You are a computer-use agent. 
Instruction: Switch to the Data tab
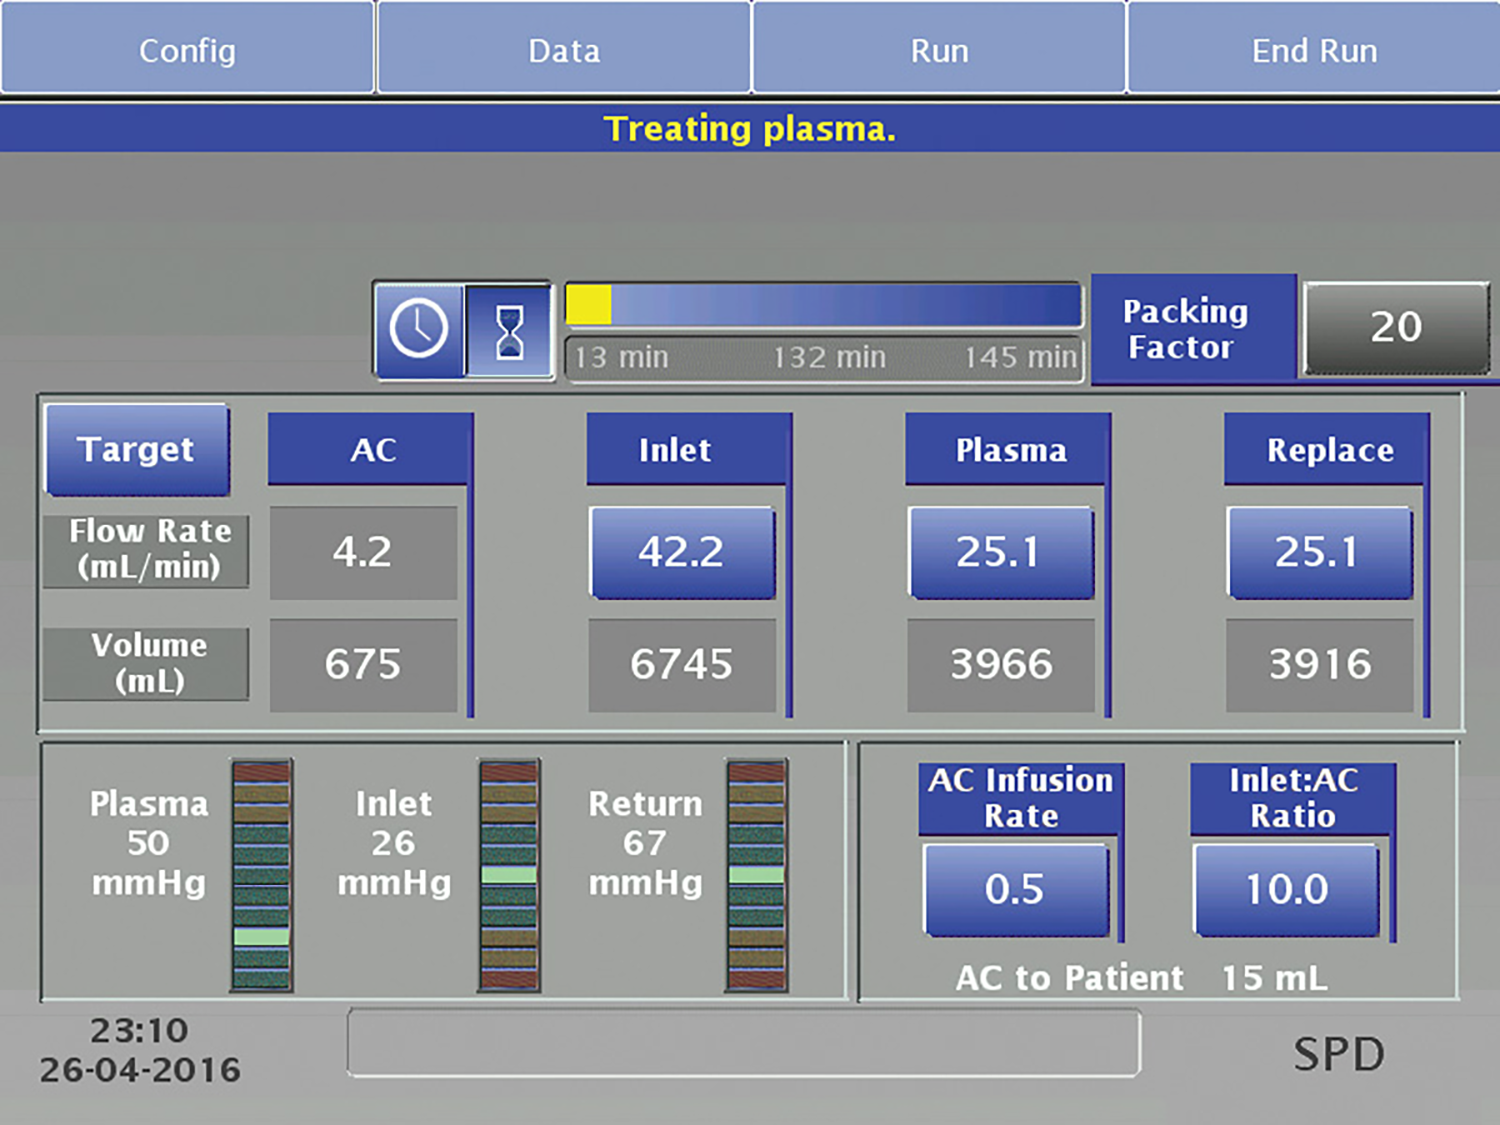click(564, 50)
